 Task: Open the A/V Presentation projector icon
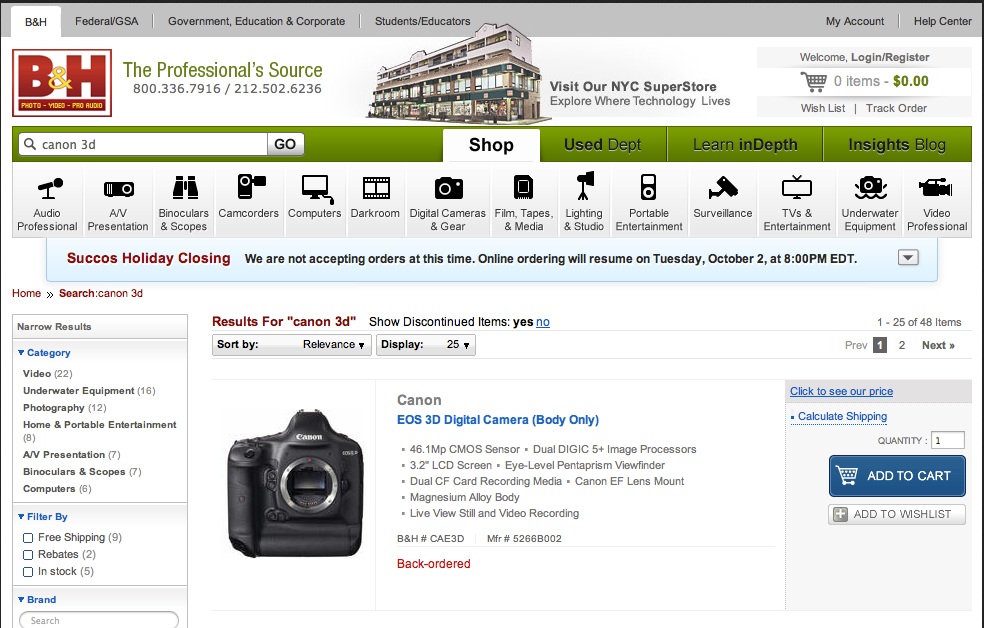pyautogui.click(x=119, y=189)
